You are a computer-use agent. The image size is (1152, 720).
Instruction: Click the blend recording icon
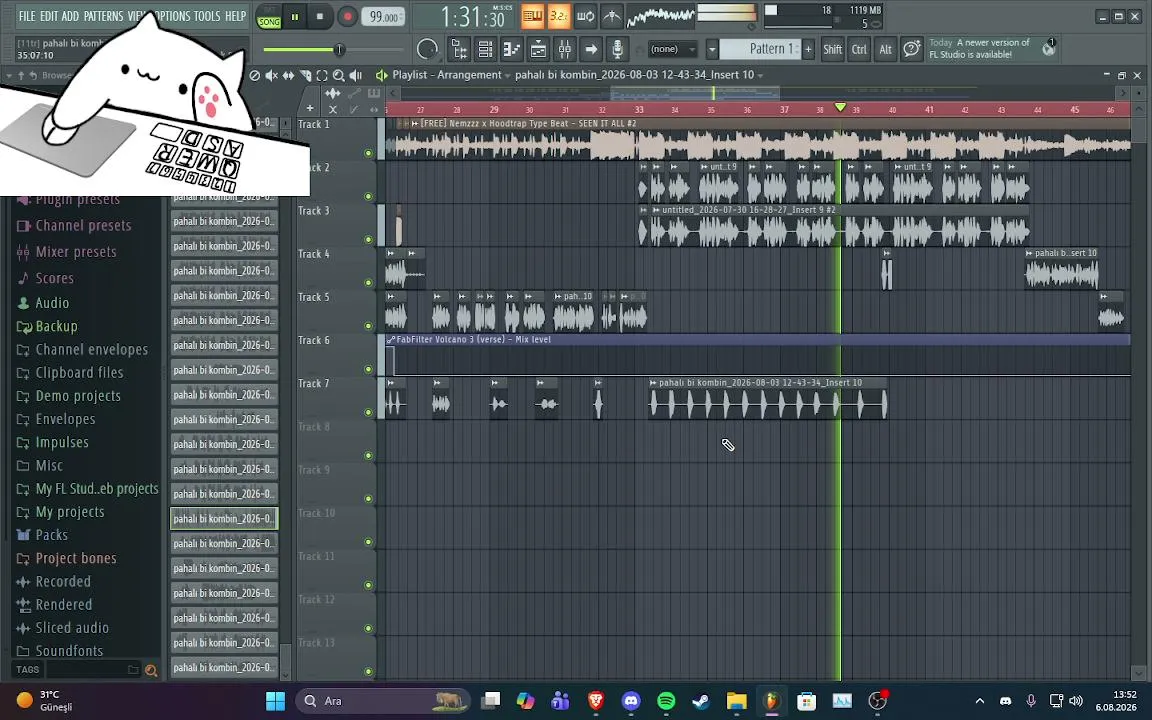(612, 15)
